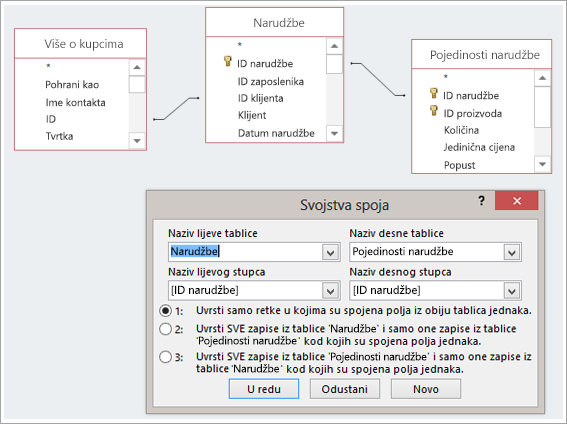Click scroll-down arrow in Pojedinosti narudžbe table

(542, 164)
